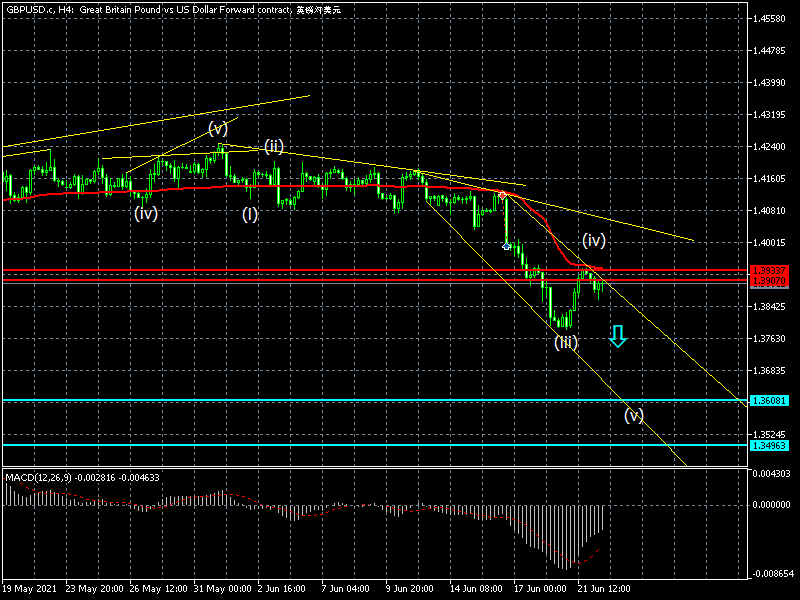
Task: Click the 0.004303 value on the MACD scale
Action: [770, 473]
